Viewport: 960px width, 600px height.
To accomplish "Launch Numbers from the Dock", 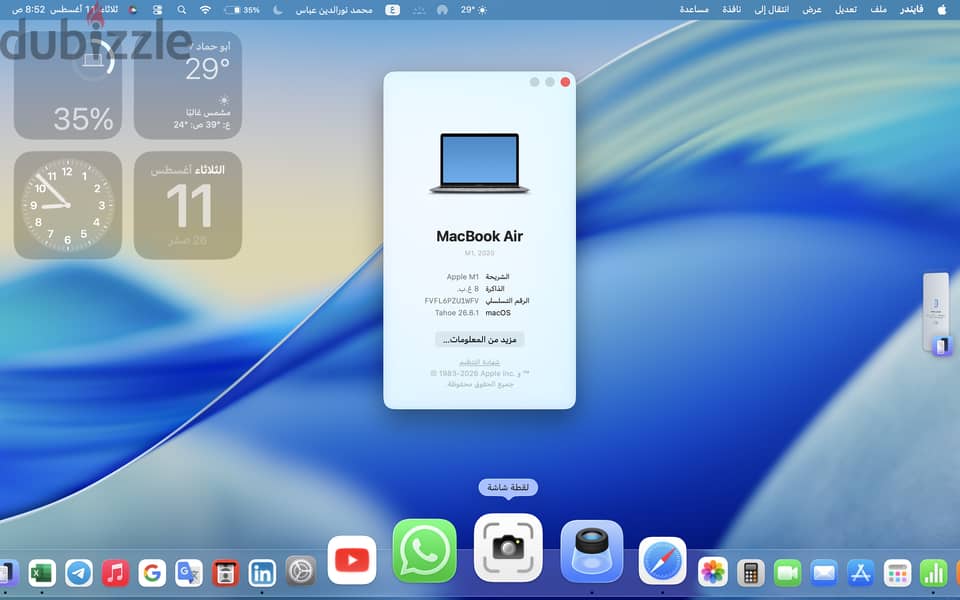I will pyautogui.click(x=934, y=574).
